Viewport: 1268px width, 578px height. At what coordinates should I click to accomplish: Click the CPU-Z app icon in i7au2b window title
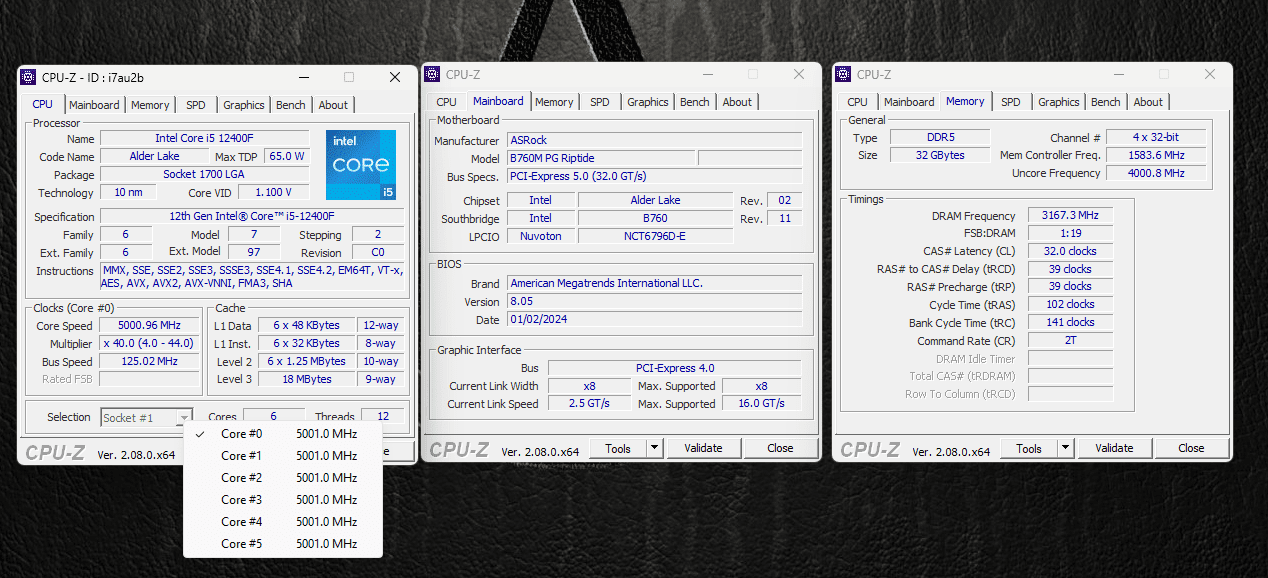coord(29,77)
